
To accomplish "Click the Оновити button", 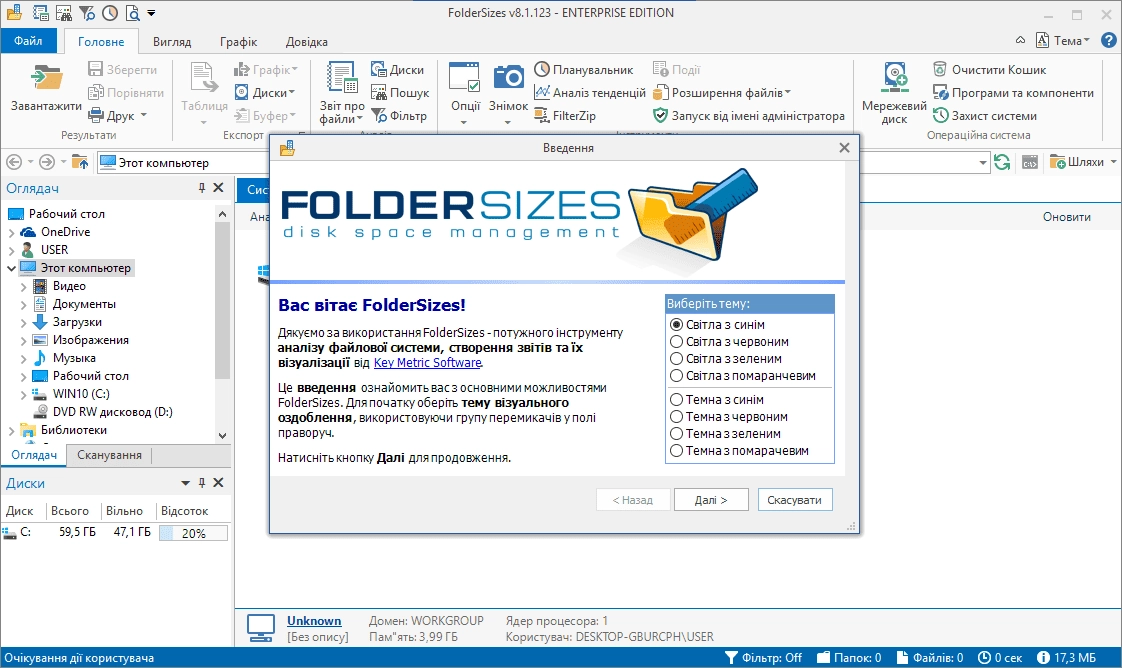I will pos(1066,217).
